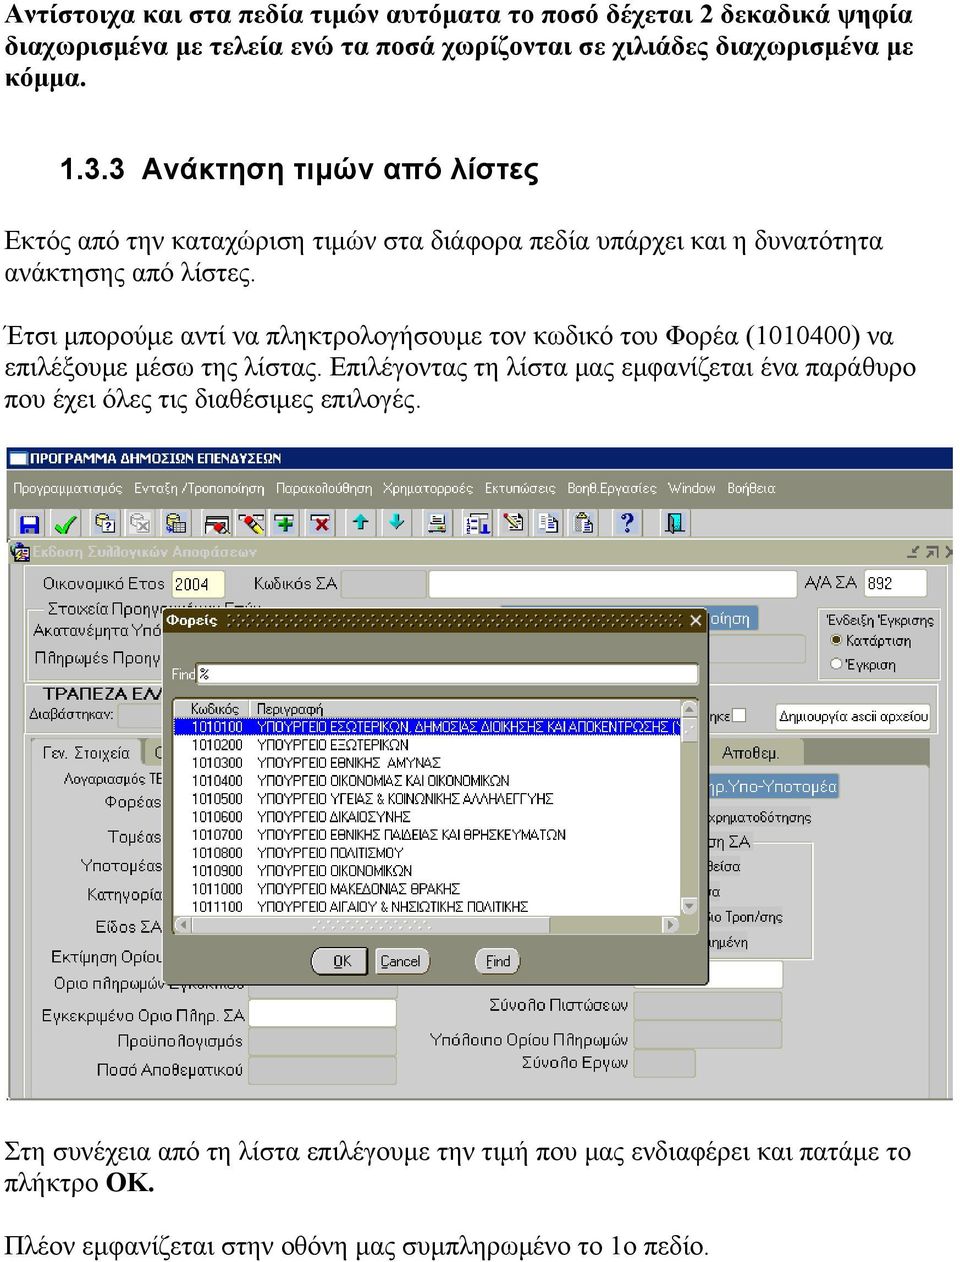The image size is (960, 1262).
Task: Click the Find button in Φορείς dialog
Action: click(x=498, y=961)
